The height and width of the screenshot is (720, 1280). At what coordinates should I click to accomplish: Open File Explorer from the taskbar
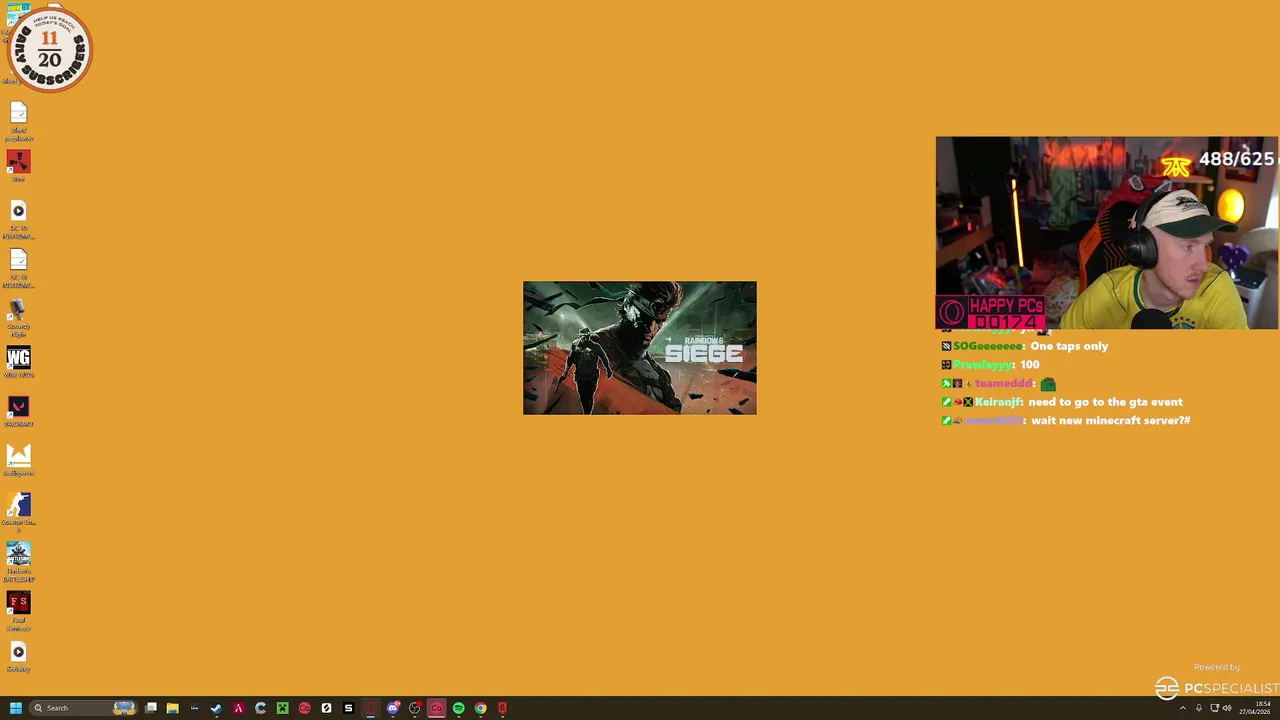[x=172, y=708]
